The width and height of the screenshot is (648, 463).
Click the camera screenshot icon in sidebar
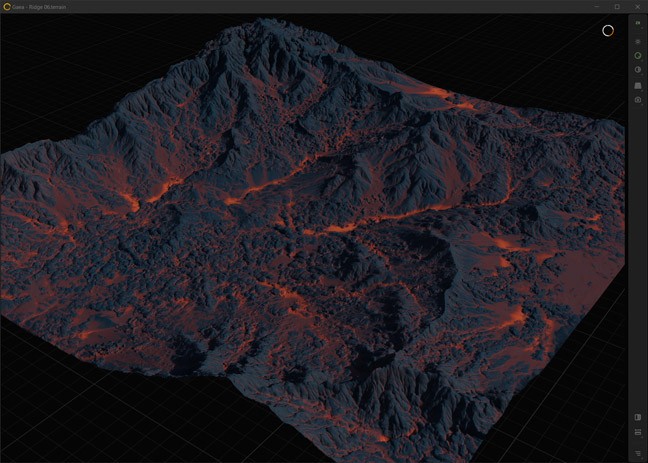[x=638, y=100]
